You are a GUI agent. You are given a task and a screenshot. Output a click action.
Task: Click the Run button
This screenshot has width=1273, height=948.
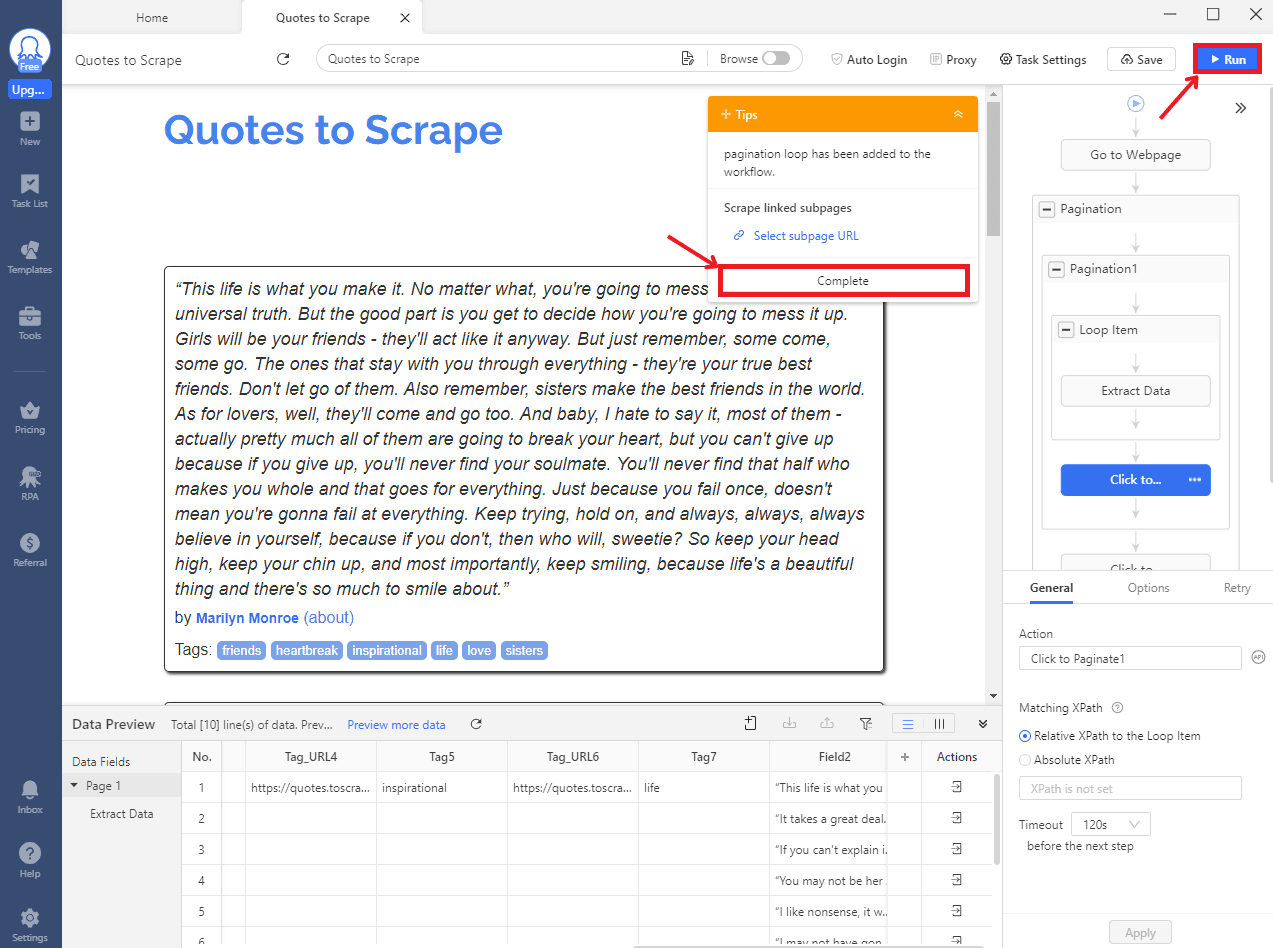pyautogui.click(x=1227, y=59)
